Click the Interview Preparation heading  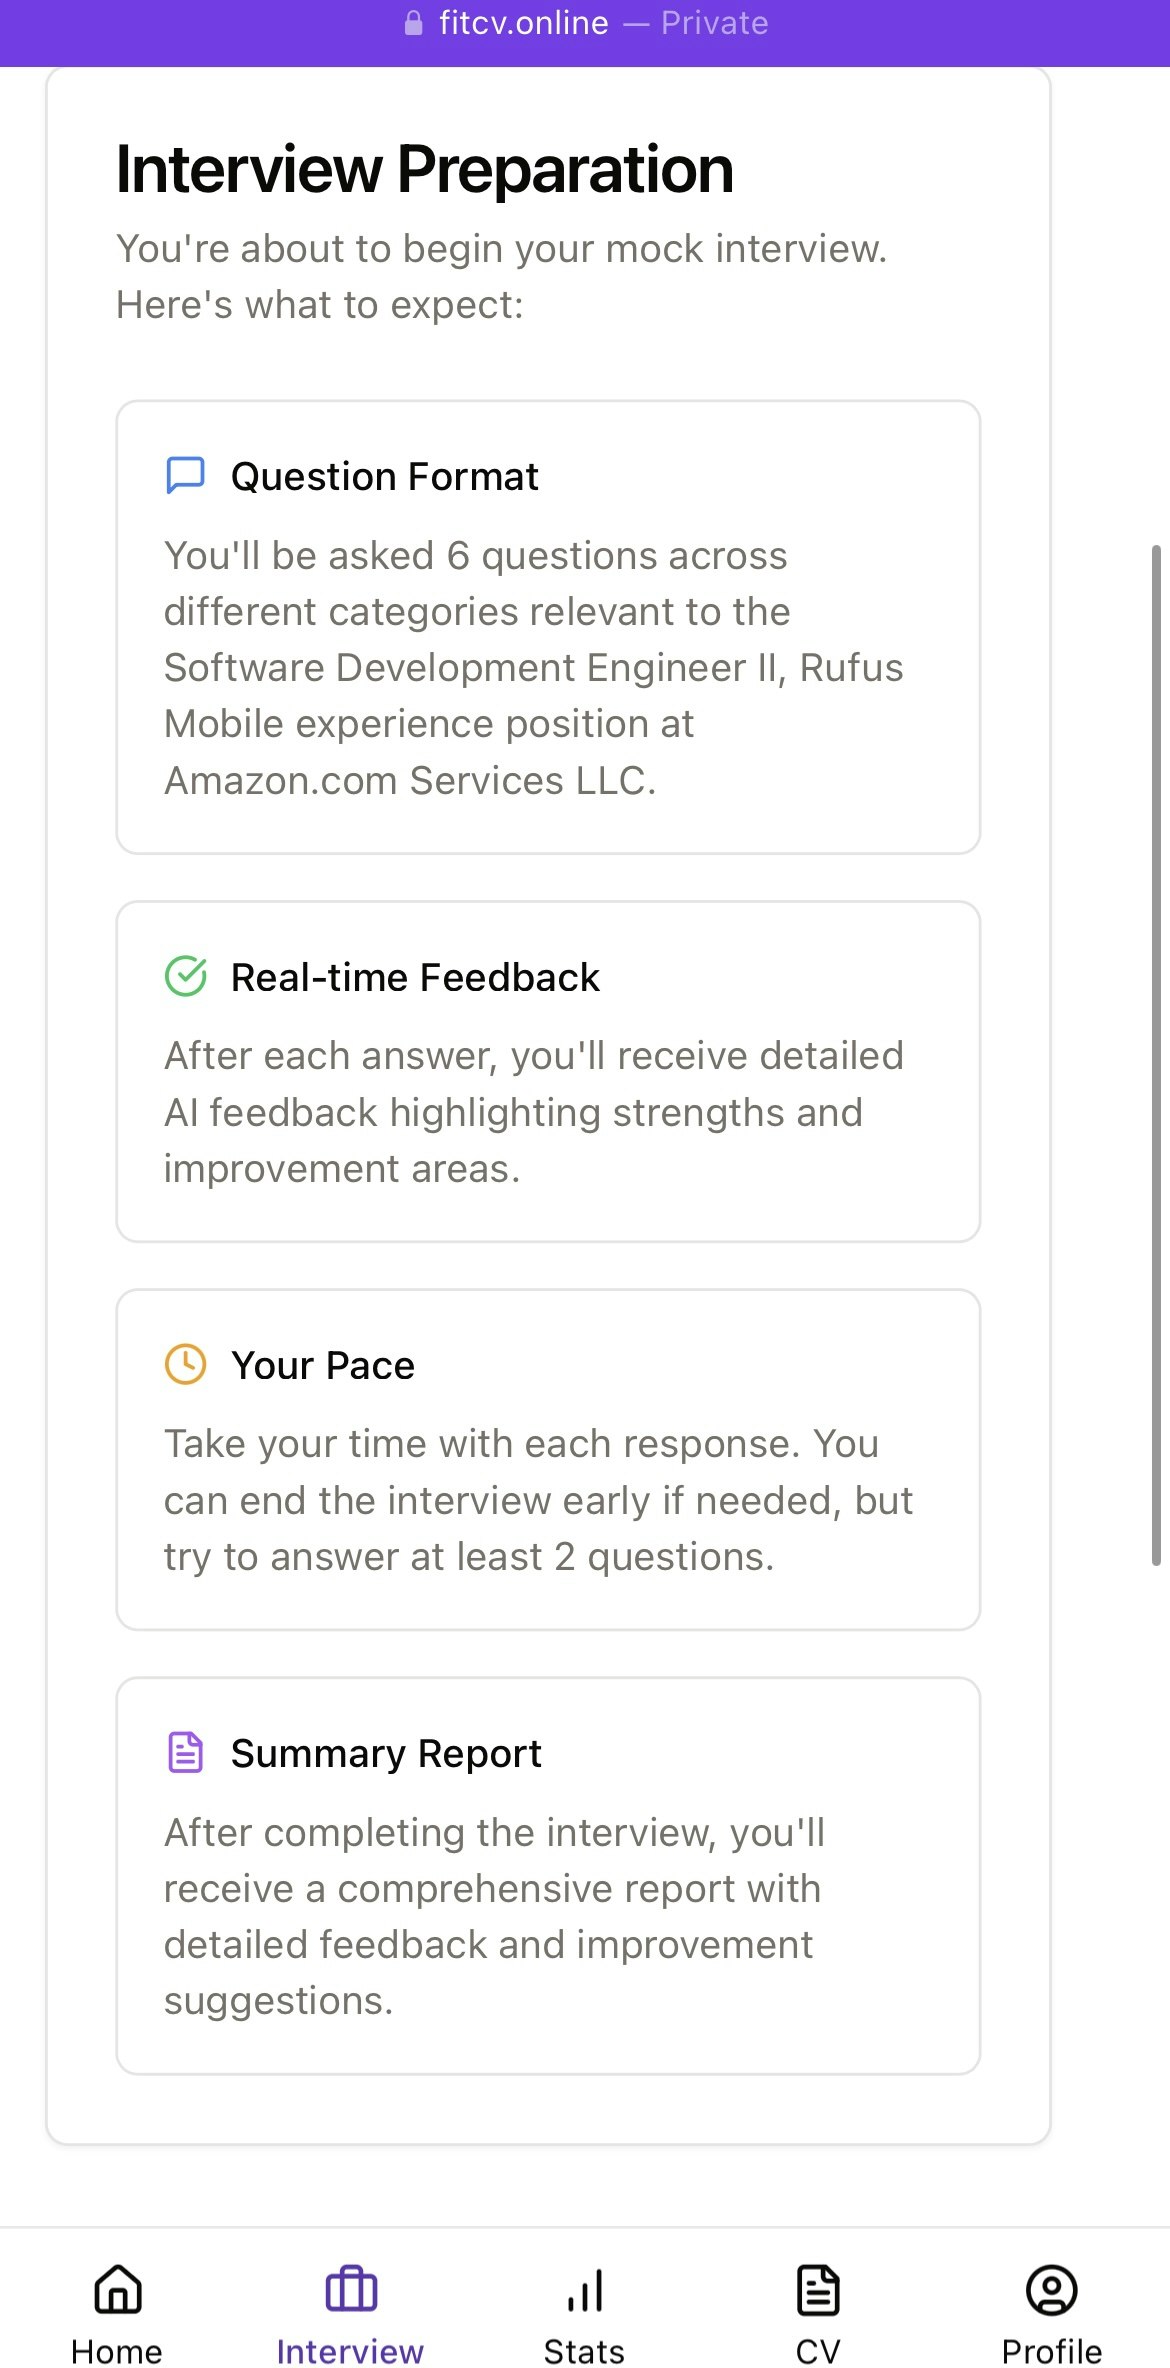(425, 169)
